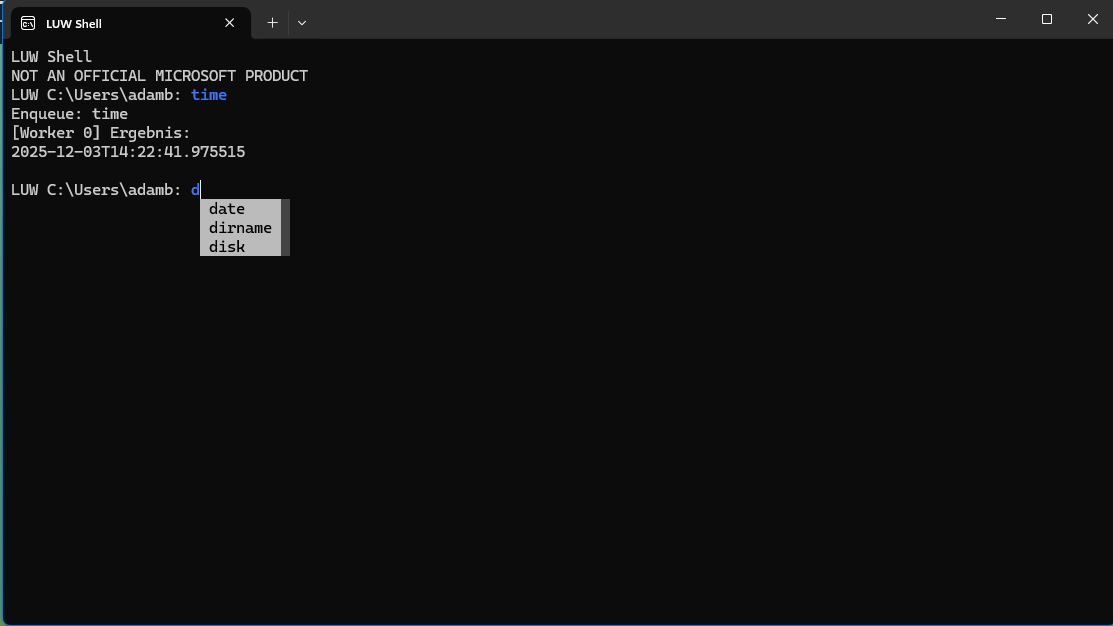Minimize the terminal window
The width and height of the screenshot is (1113, 626).
point(1001,19)
